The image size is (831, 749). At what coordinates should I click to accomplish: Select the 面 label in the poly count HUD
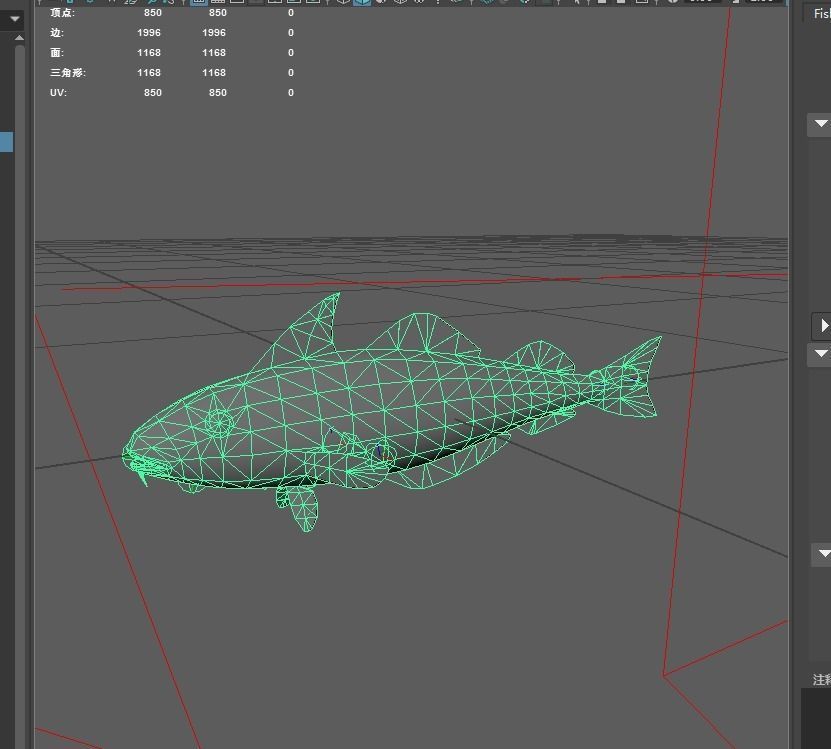click(57, 52)
